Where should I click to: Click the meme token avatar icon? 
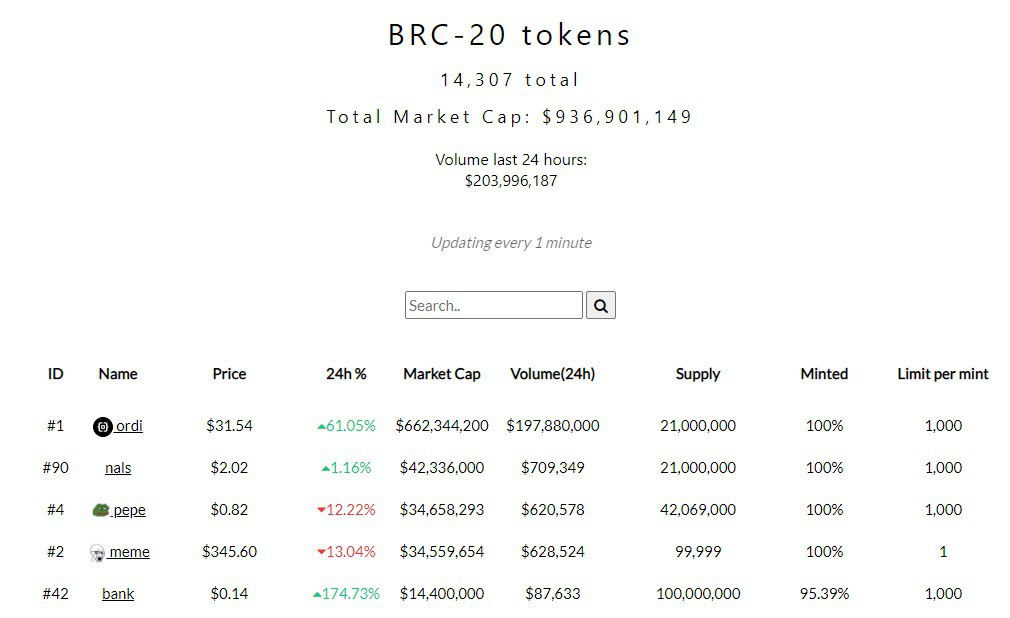[x=97, y=553]
